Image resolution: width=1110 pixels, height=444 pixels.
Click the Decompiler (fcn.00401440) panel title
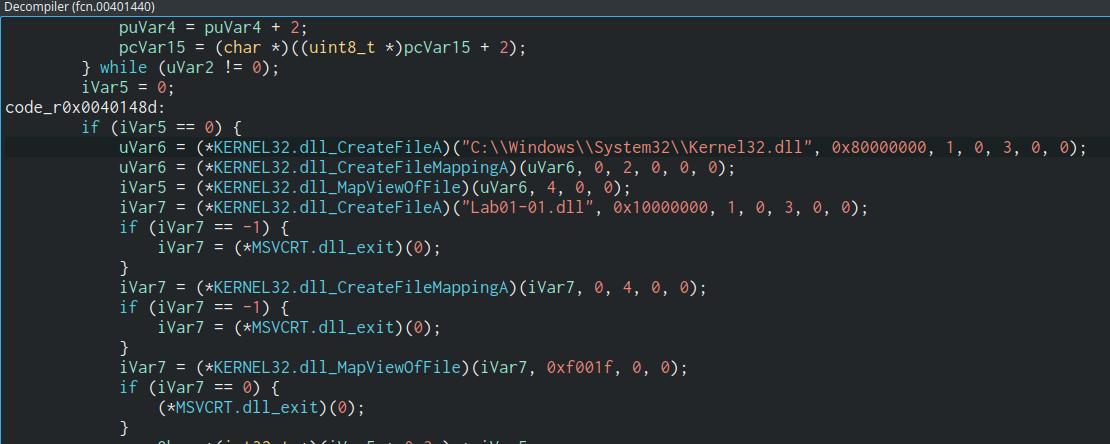[78, 7]
